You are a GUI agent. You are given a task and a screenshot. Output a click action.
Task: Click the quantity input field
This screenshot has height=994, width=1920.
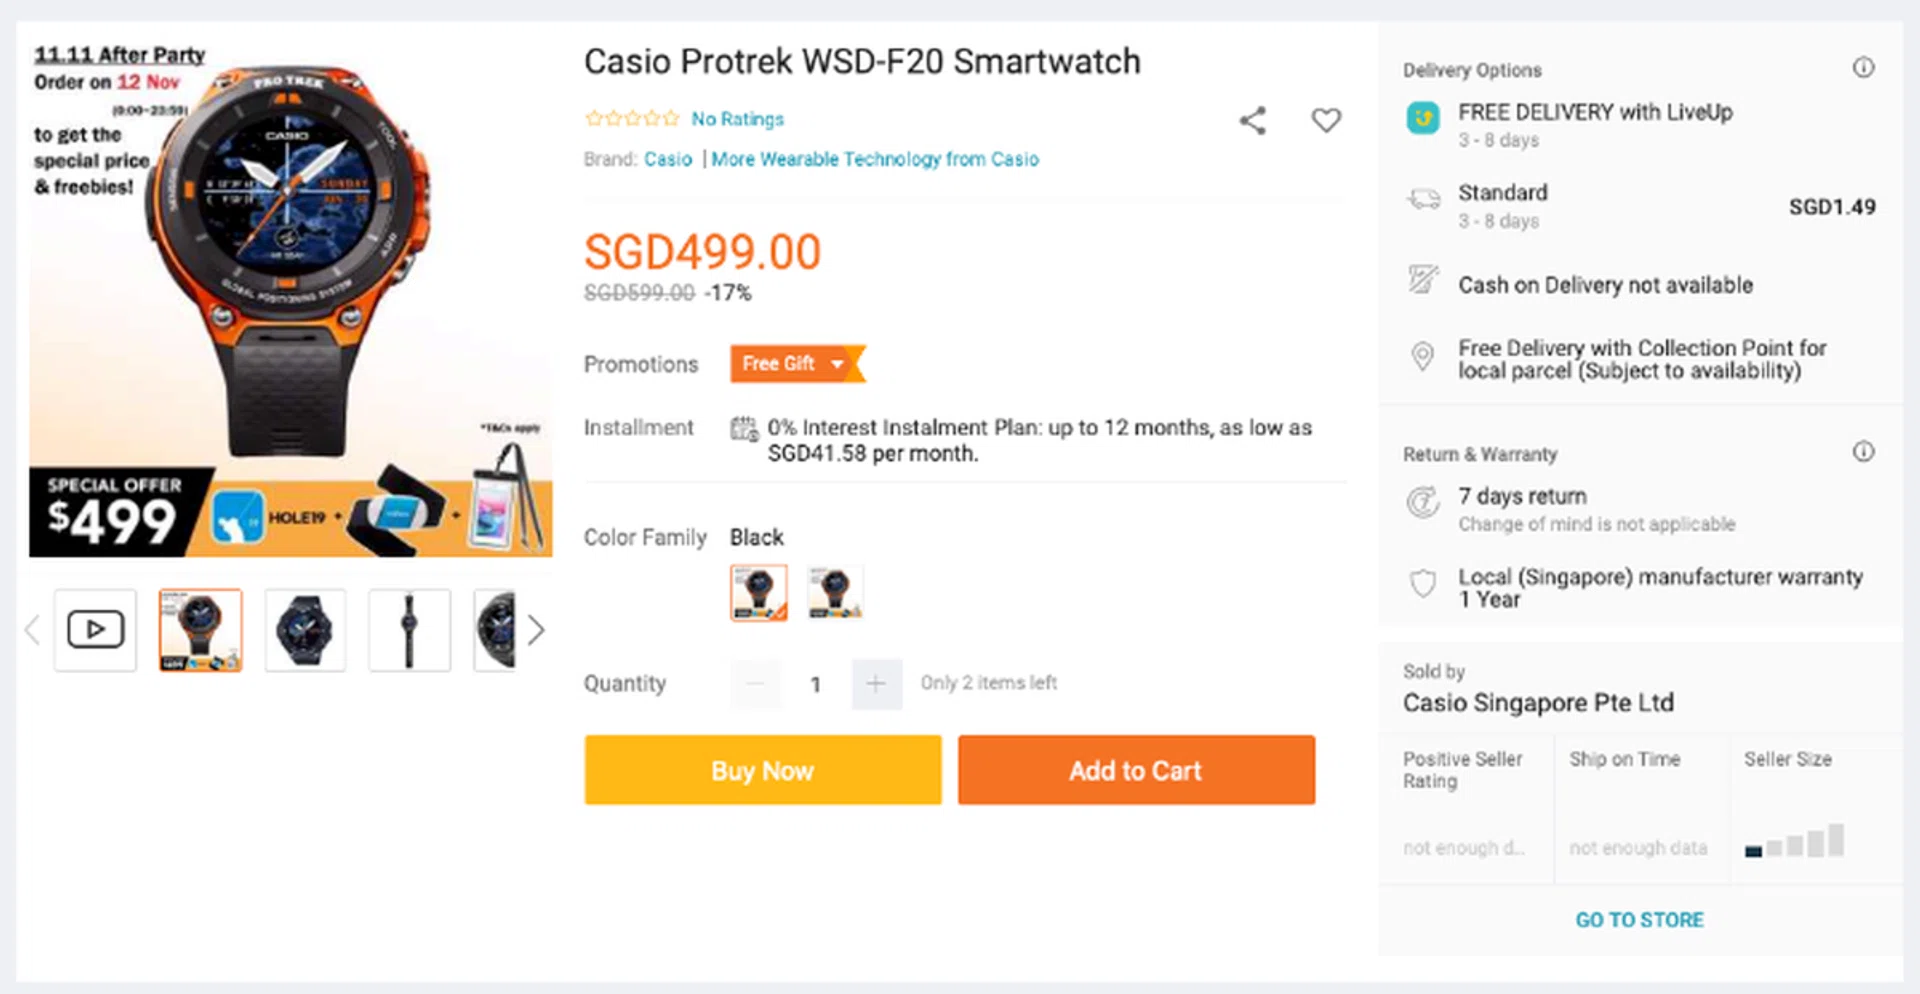(816, 684)
